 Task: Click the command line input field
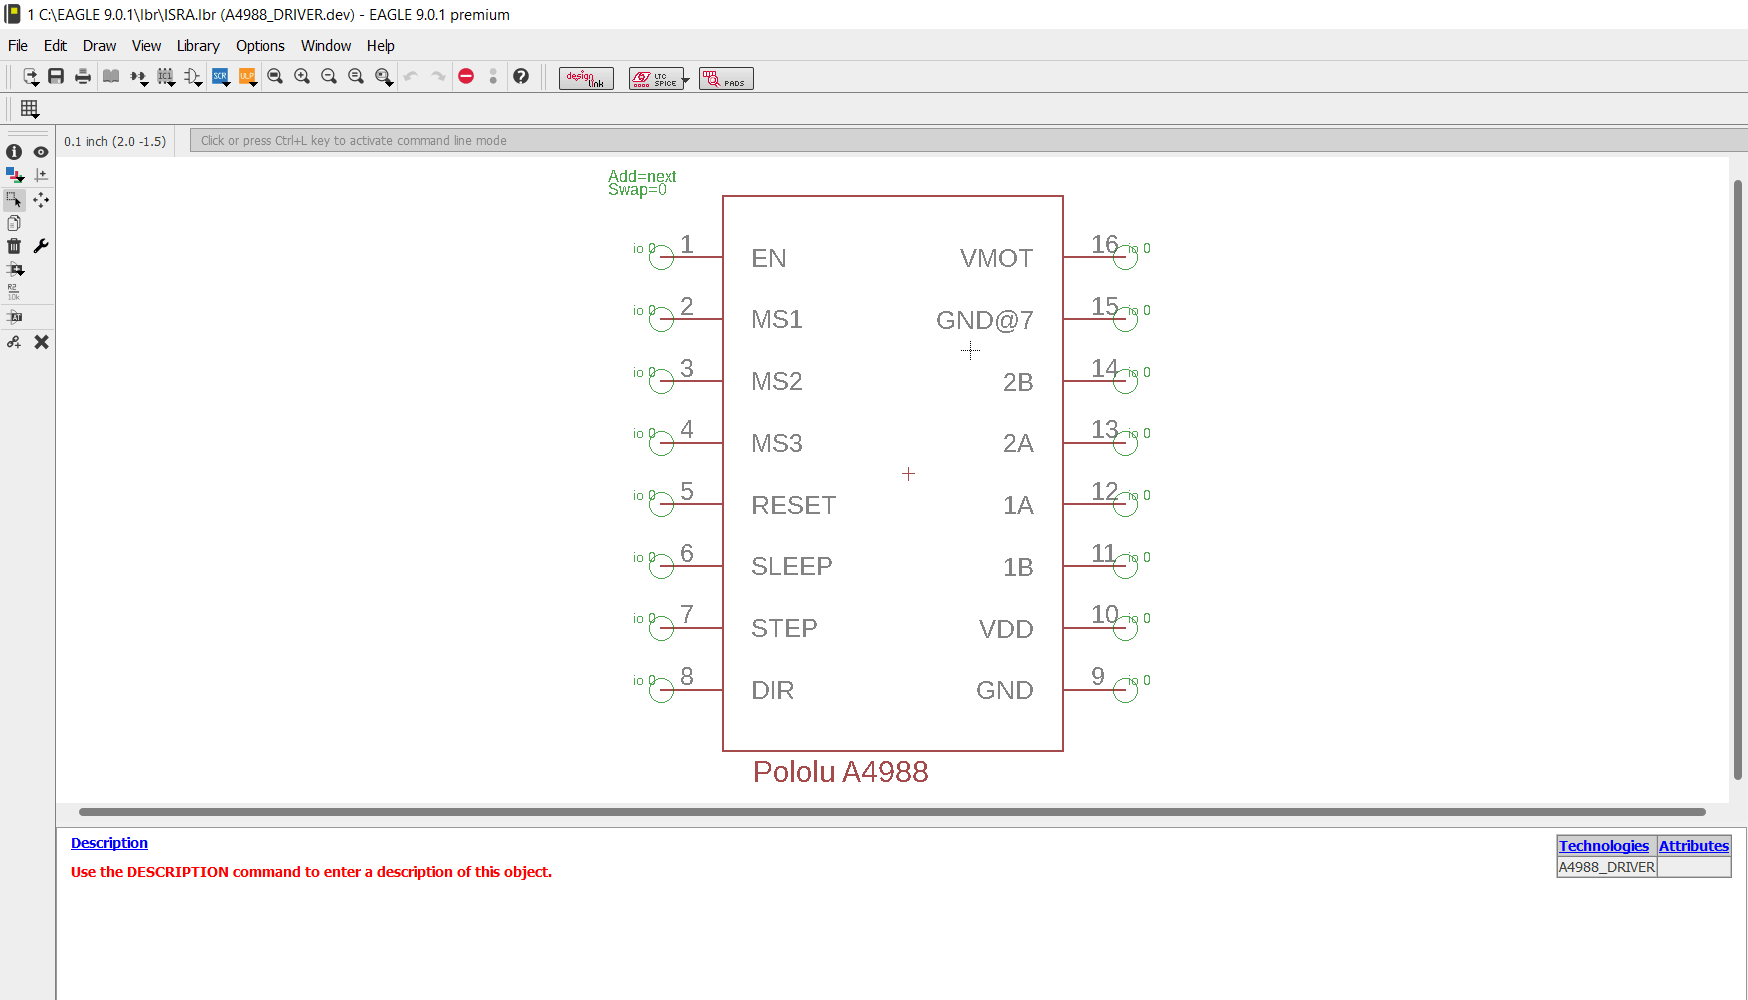click(968, 141)
